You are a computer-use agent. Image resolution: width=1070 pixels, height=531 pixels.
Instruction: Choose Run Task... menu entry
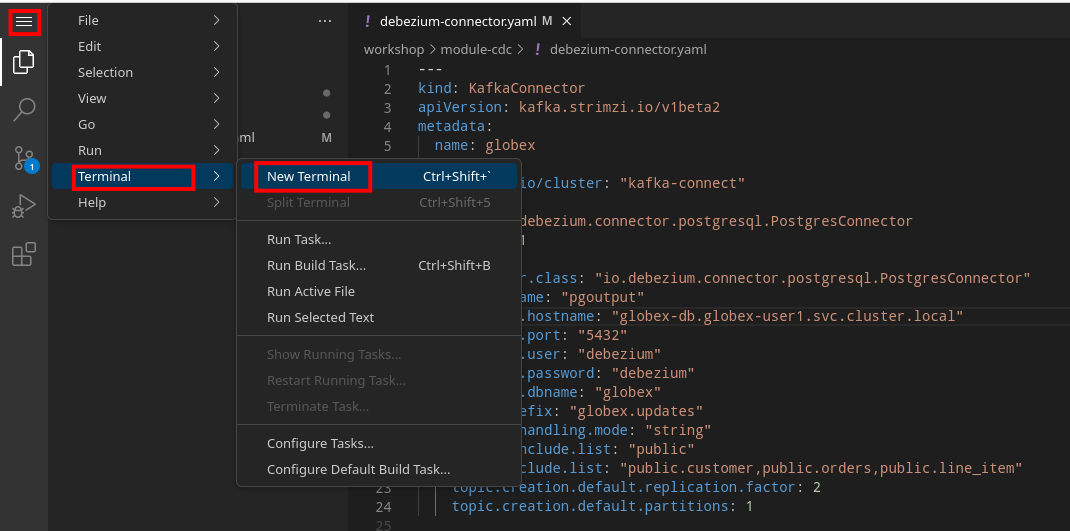point(379,240)
